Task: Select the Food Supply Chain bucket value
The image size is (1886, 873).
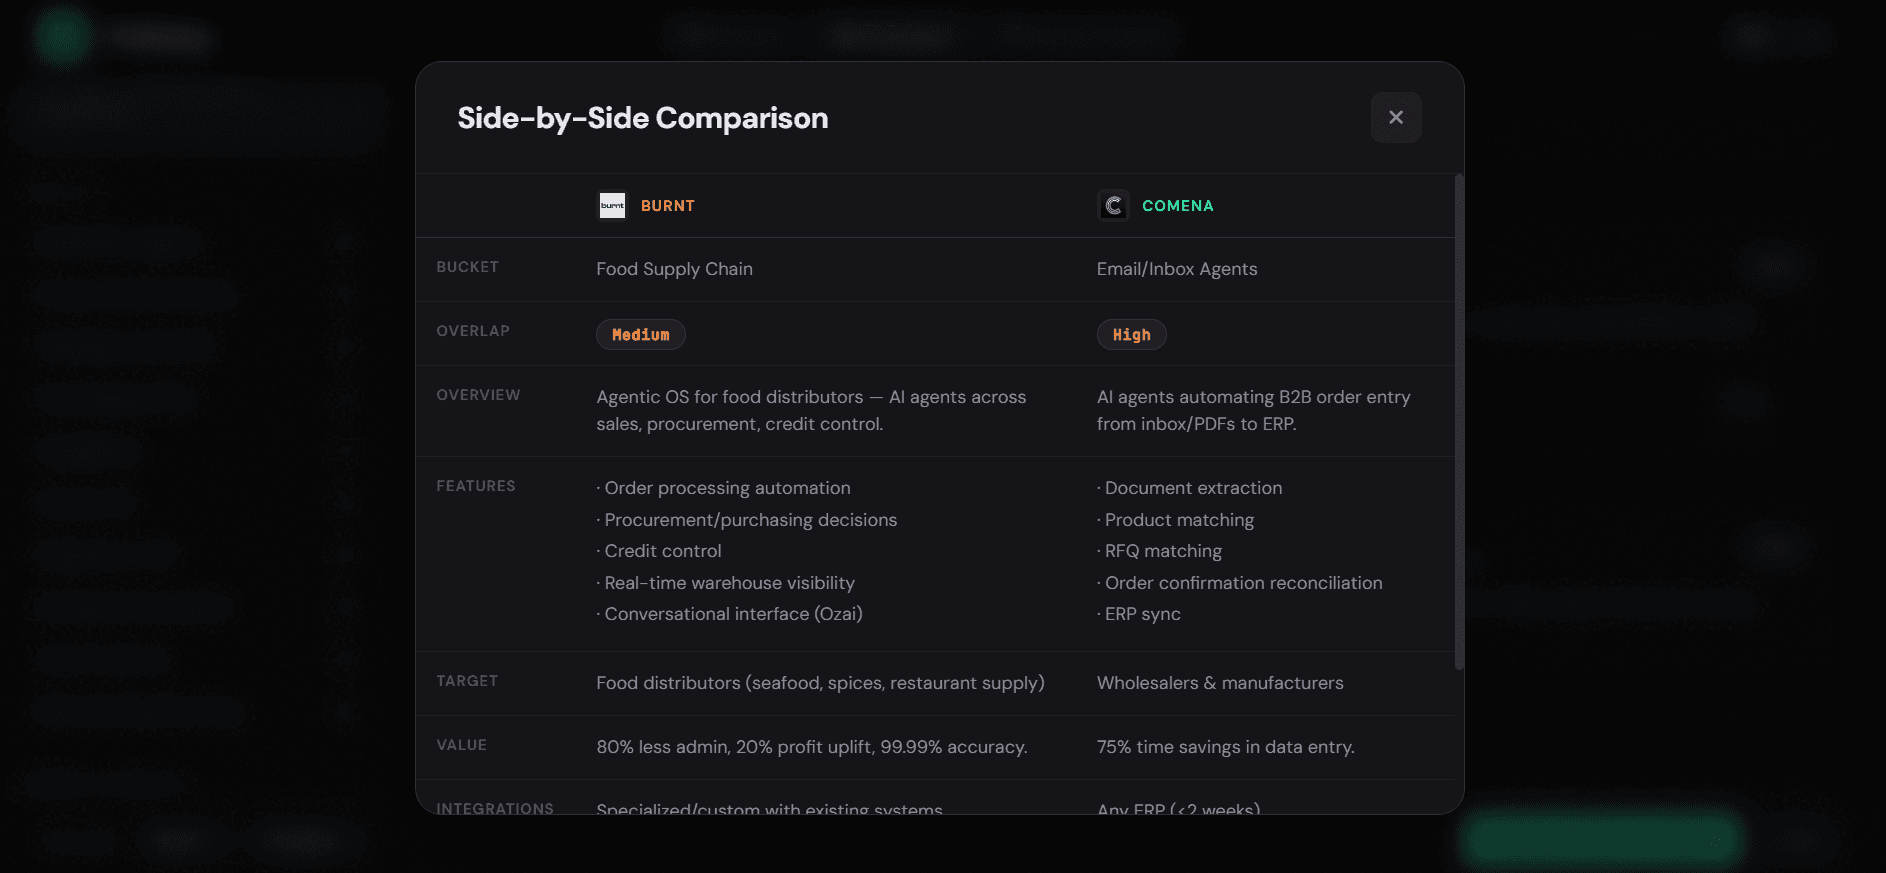Action: pyautogui.click(x=675, y=269)
